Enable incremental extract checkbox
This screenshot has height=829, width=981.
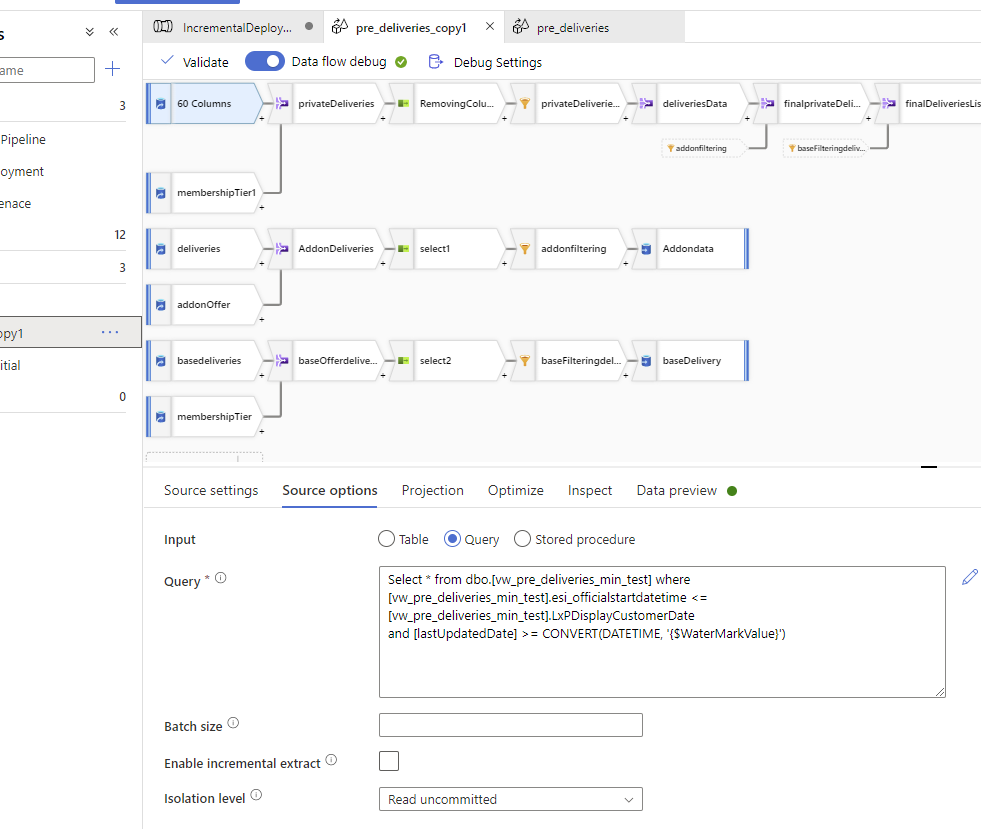coord(388,760)
